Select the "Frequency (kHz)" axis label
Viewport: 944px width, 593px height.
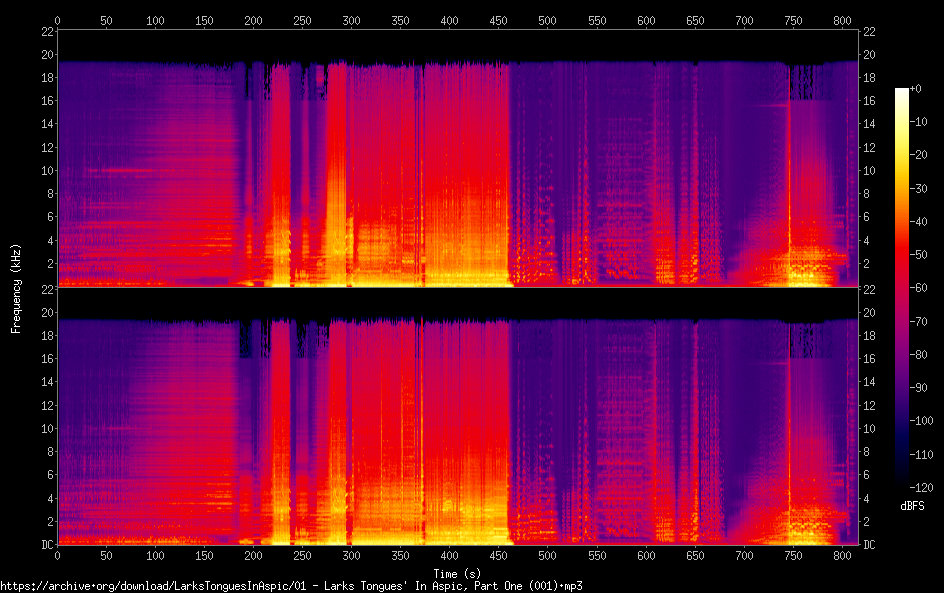16,287
